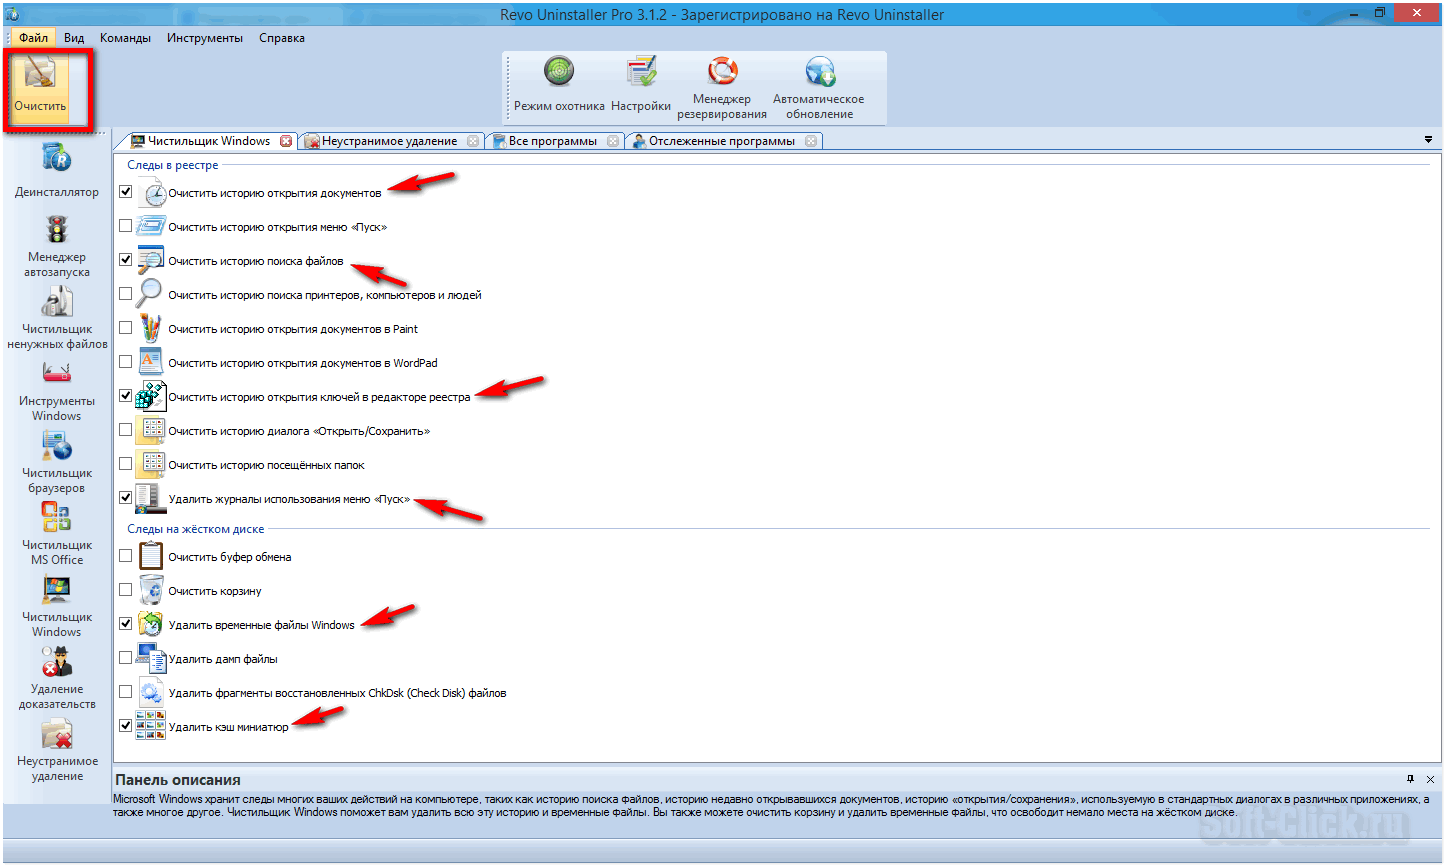This screenshot has width=1446, height=867.
Task: Close the Отслеженные программы tab
Action: [811, 141]
